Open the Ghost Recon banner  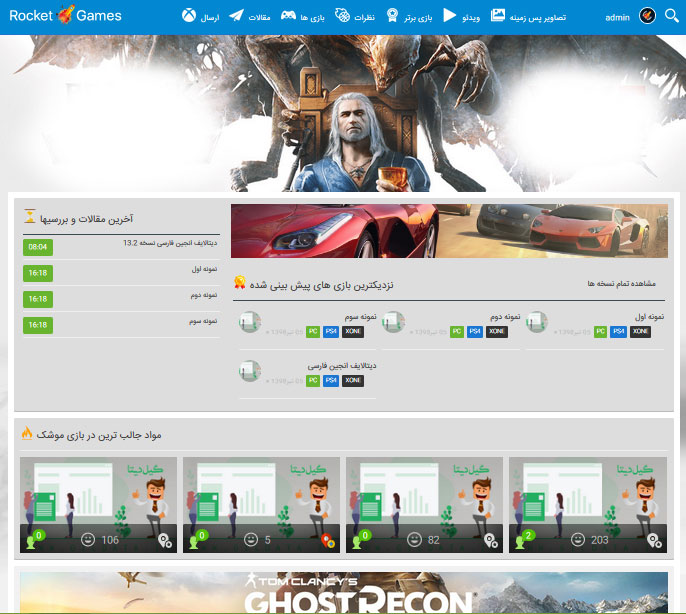(x=343, y=593)
